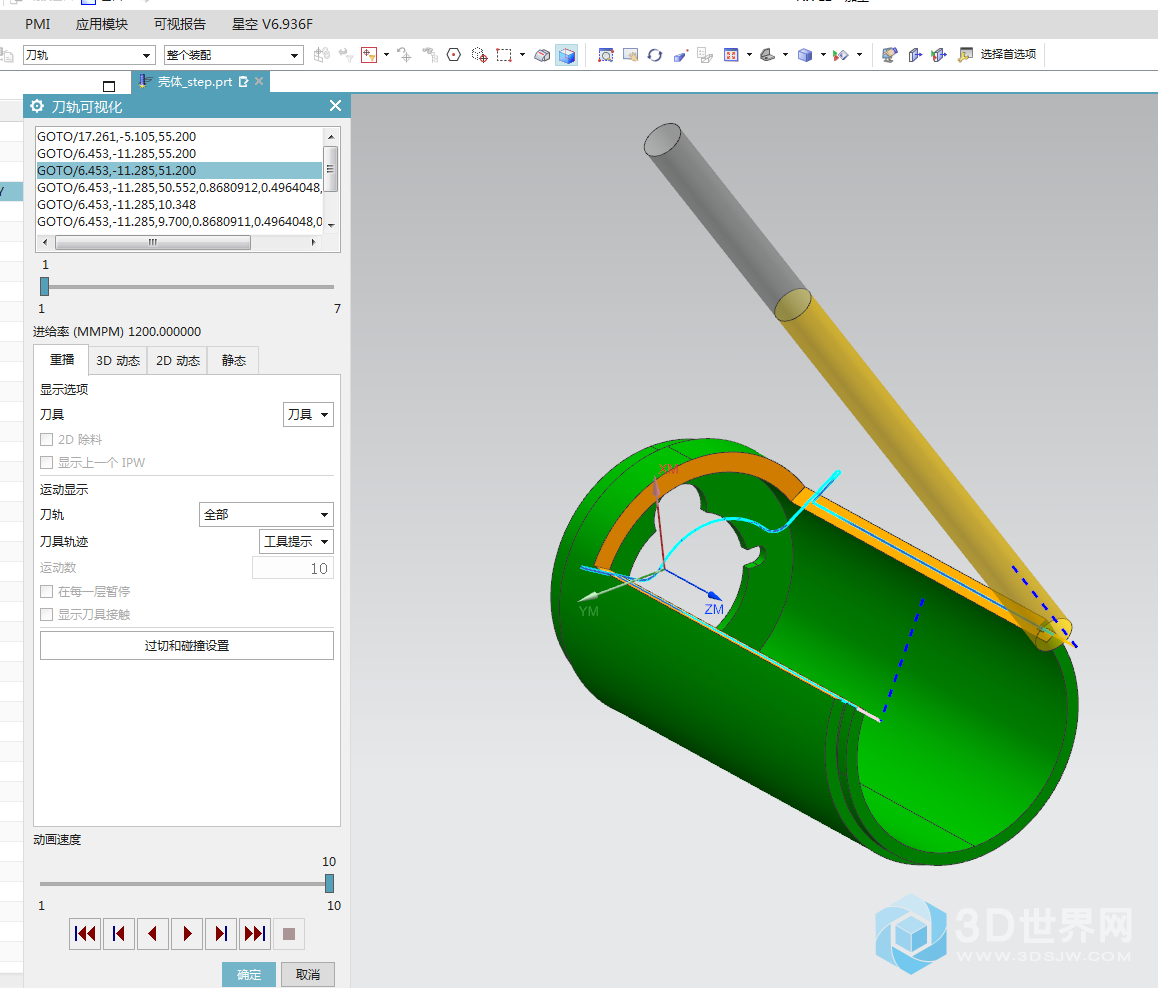Image resolution: width=1158 pixels, height=988 pixels.
Task: Click the gray shaded faces highlight icon
Action: coord(542,55)
